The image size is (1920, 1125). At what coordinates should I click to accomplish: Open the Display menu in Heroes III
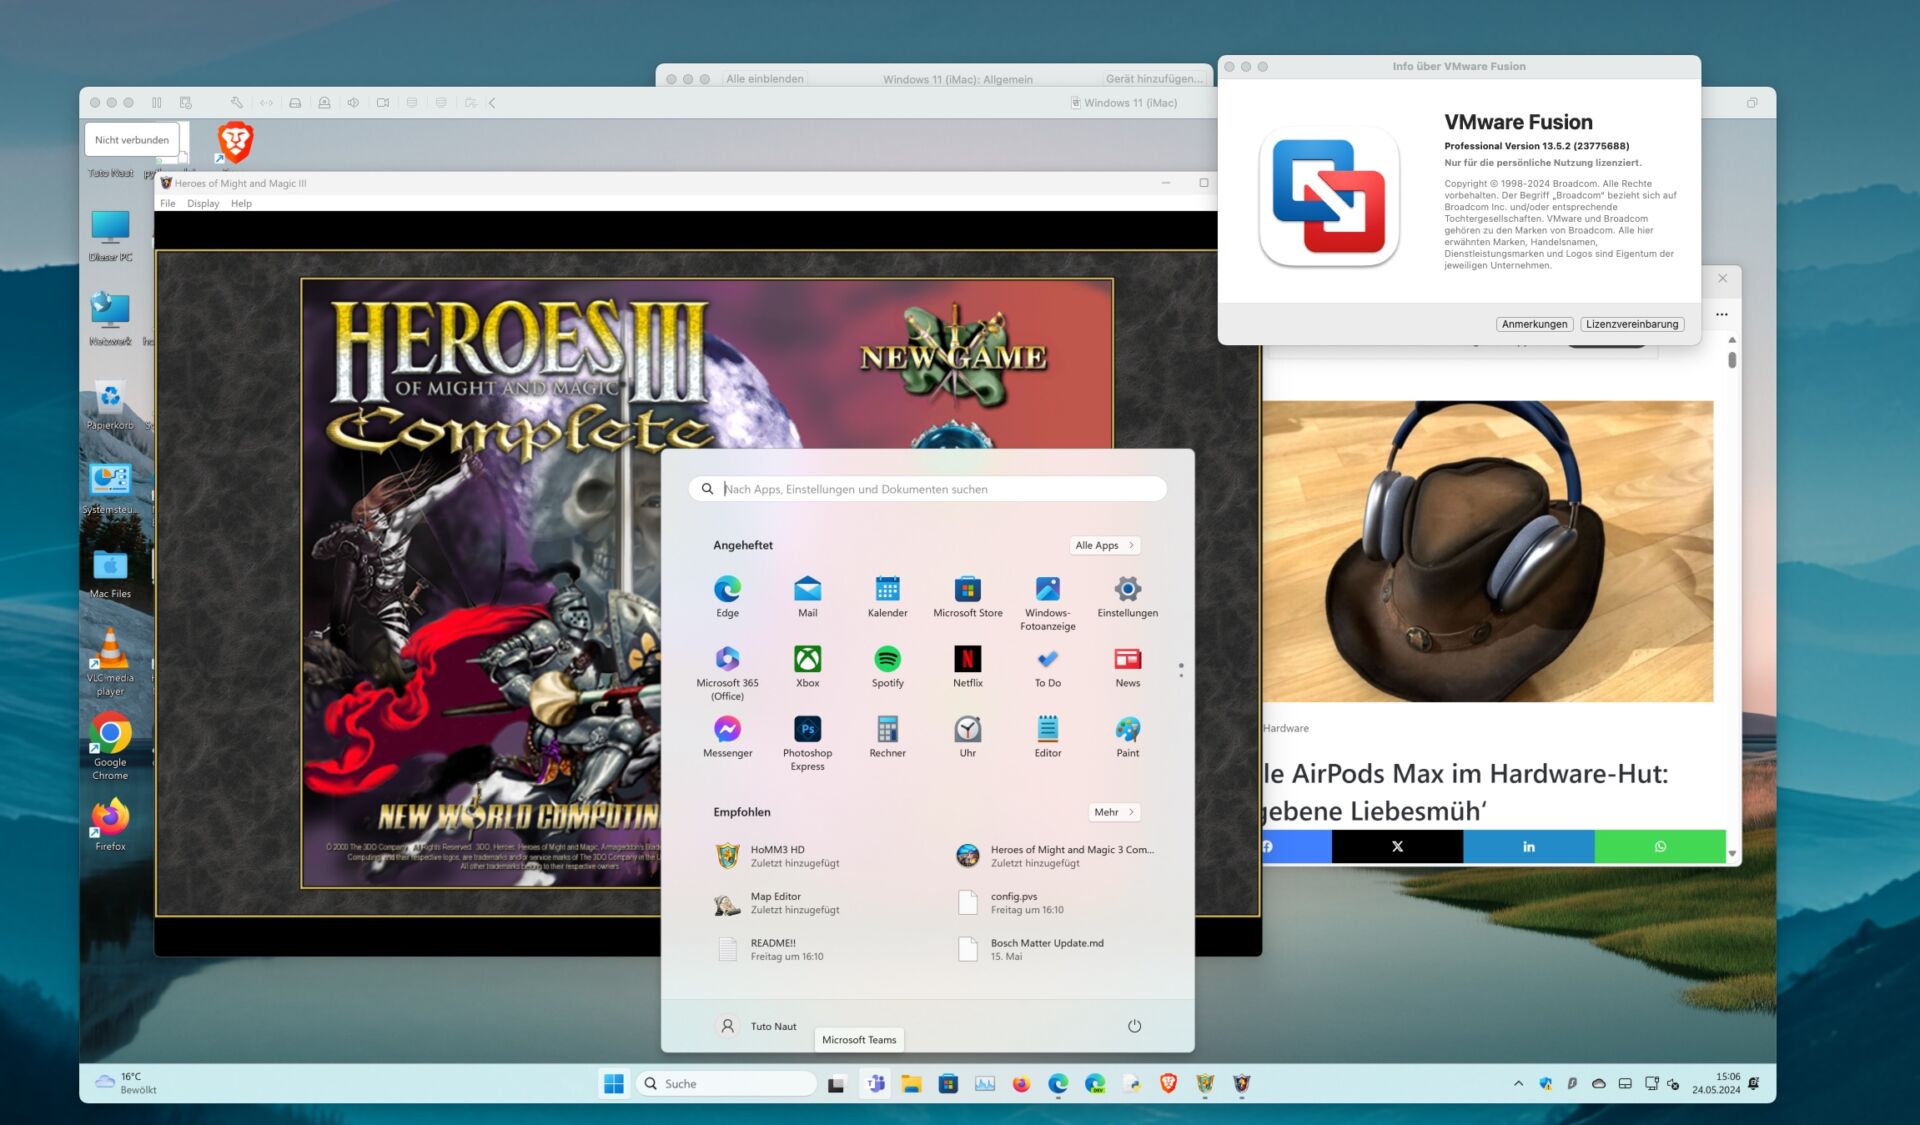point(203,203)
